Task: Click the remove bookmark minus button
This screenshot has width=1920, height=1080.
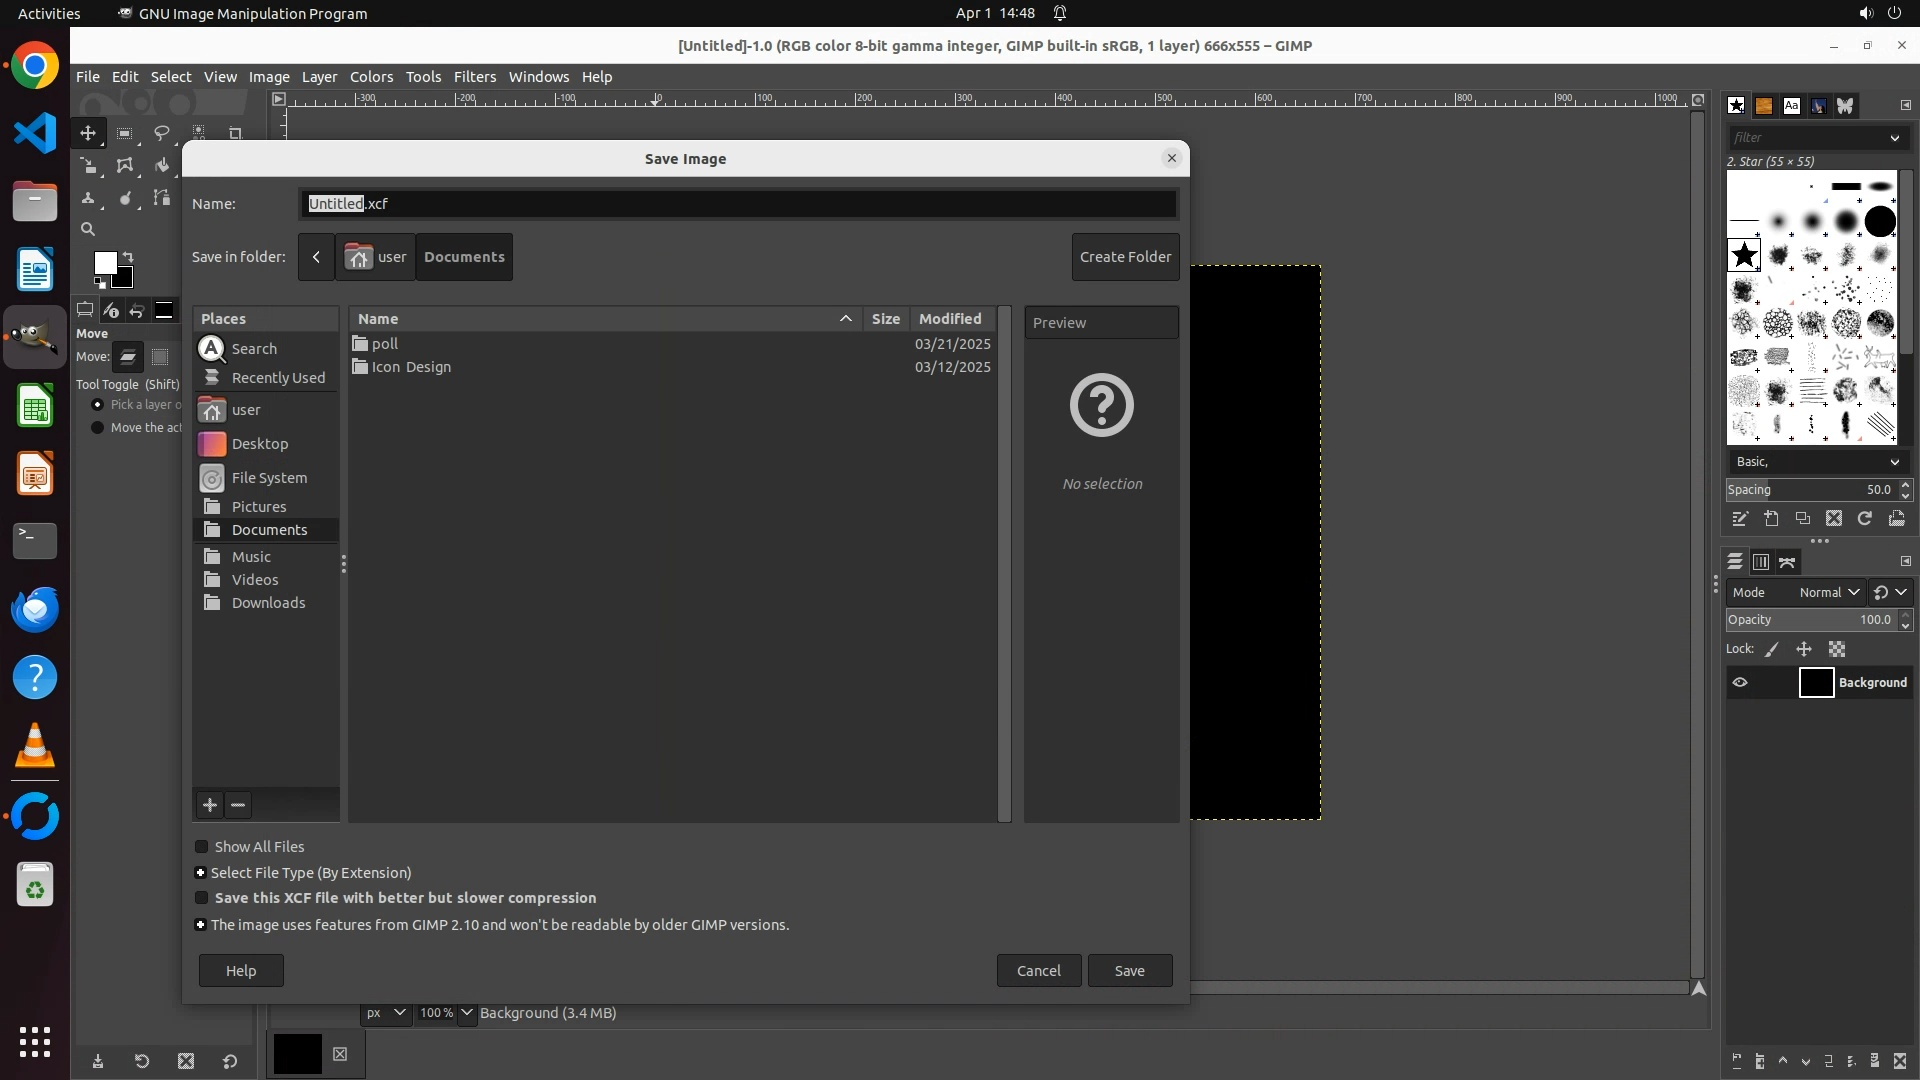Action: point(238,805)
